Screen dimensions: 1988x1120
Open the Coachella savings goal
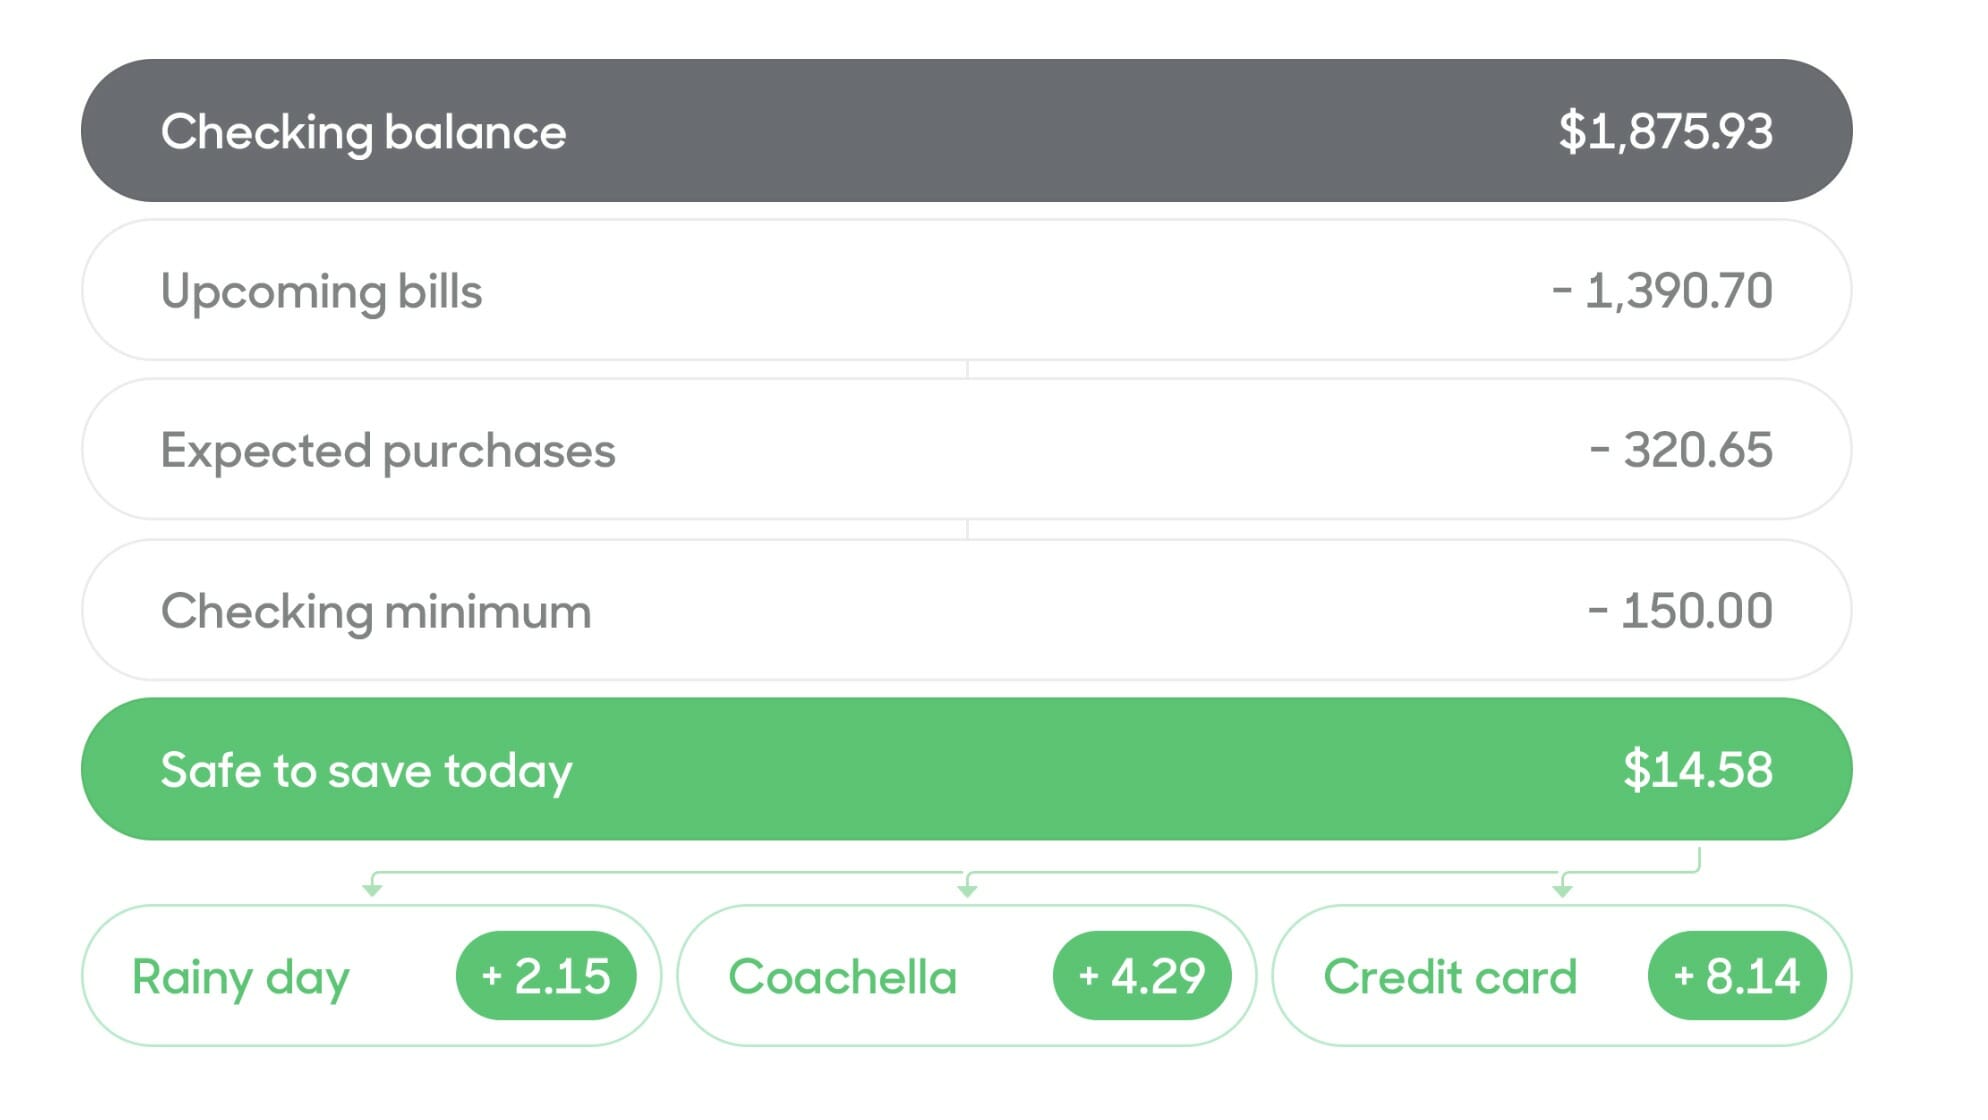966,976
